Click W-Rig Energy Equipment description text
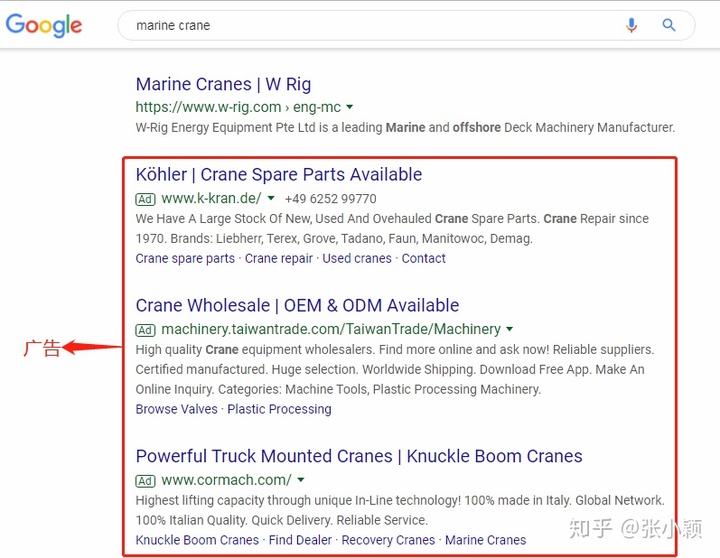Image resolution: width=720 pixels, height=558 pixels. pyautogui.click(x=405, y=128)
